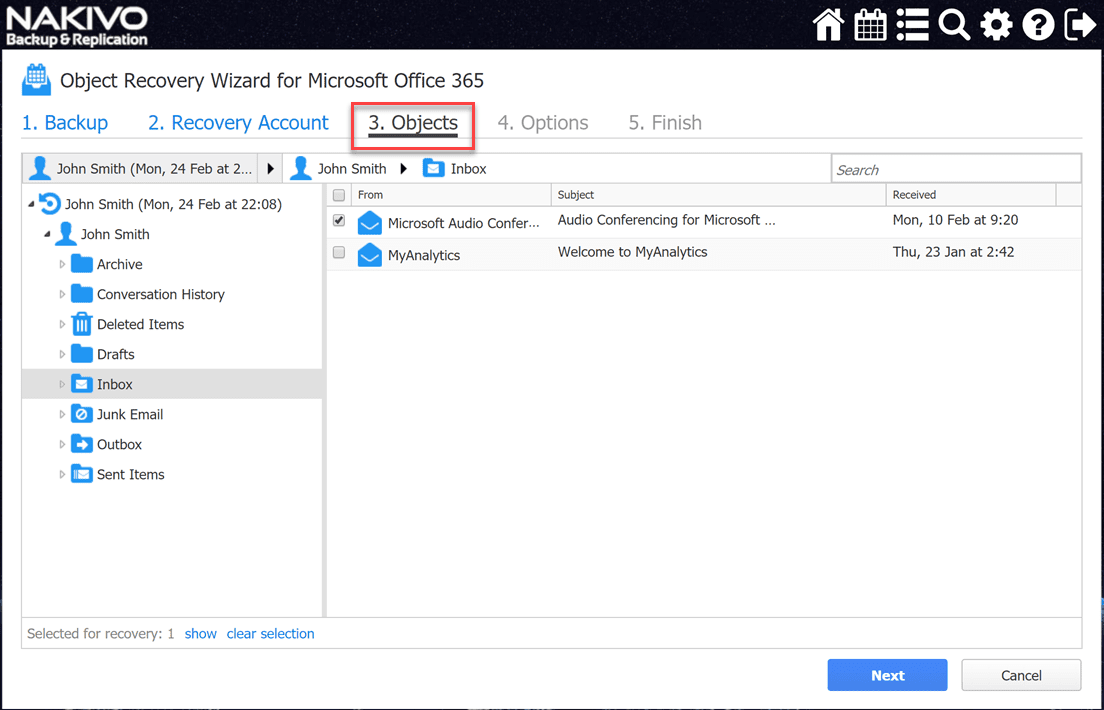Click the clear selection link

click(270, 633)
